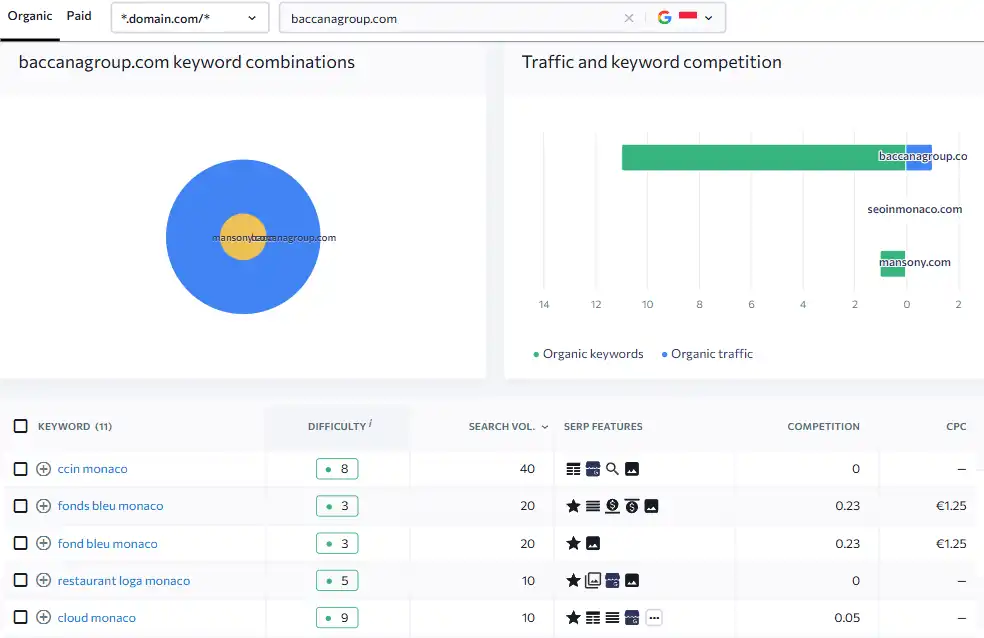Click single image icon in restaurant loga monaco row
This screenshot has width=984, height=638.
pos(632,581)
